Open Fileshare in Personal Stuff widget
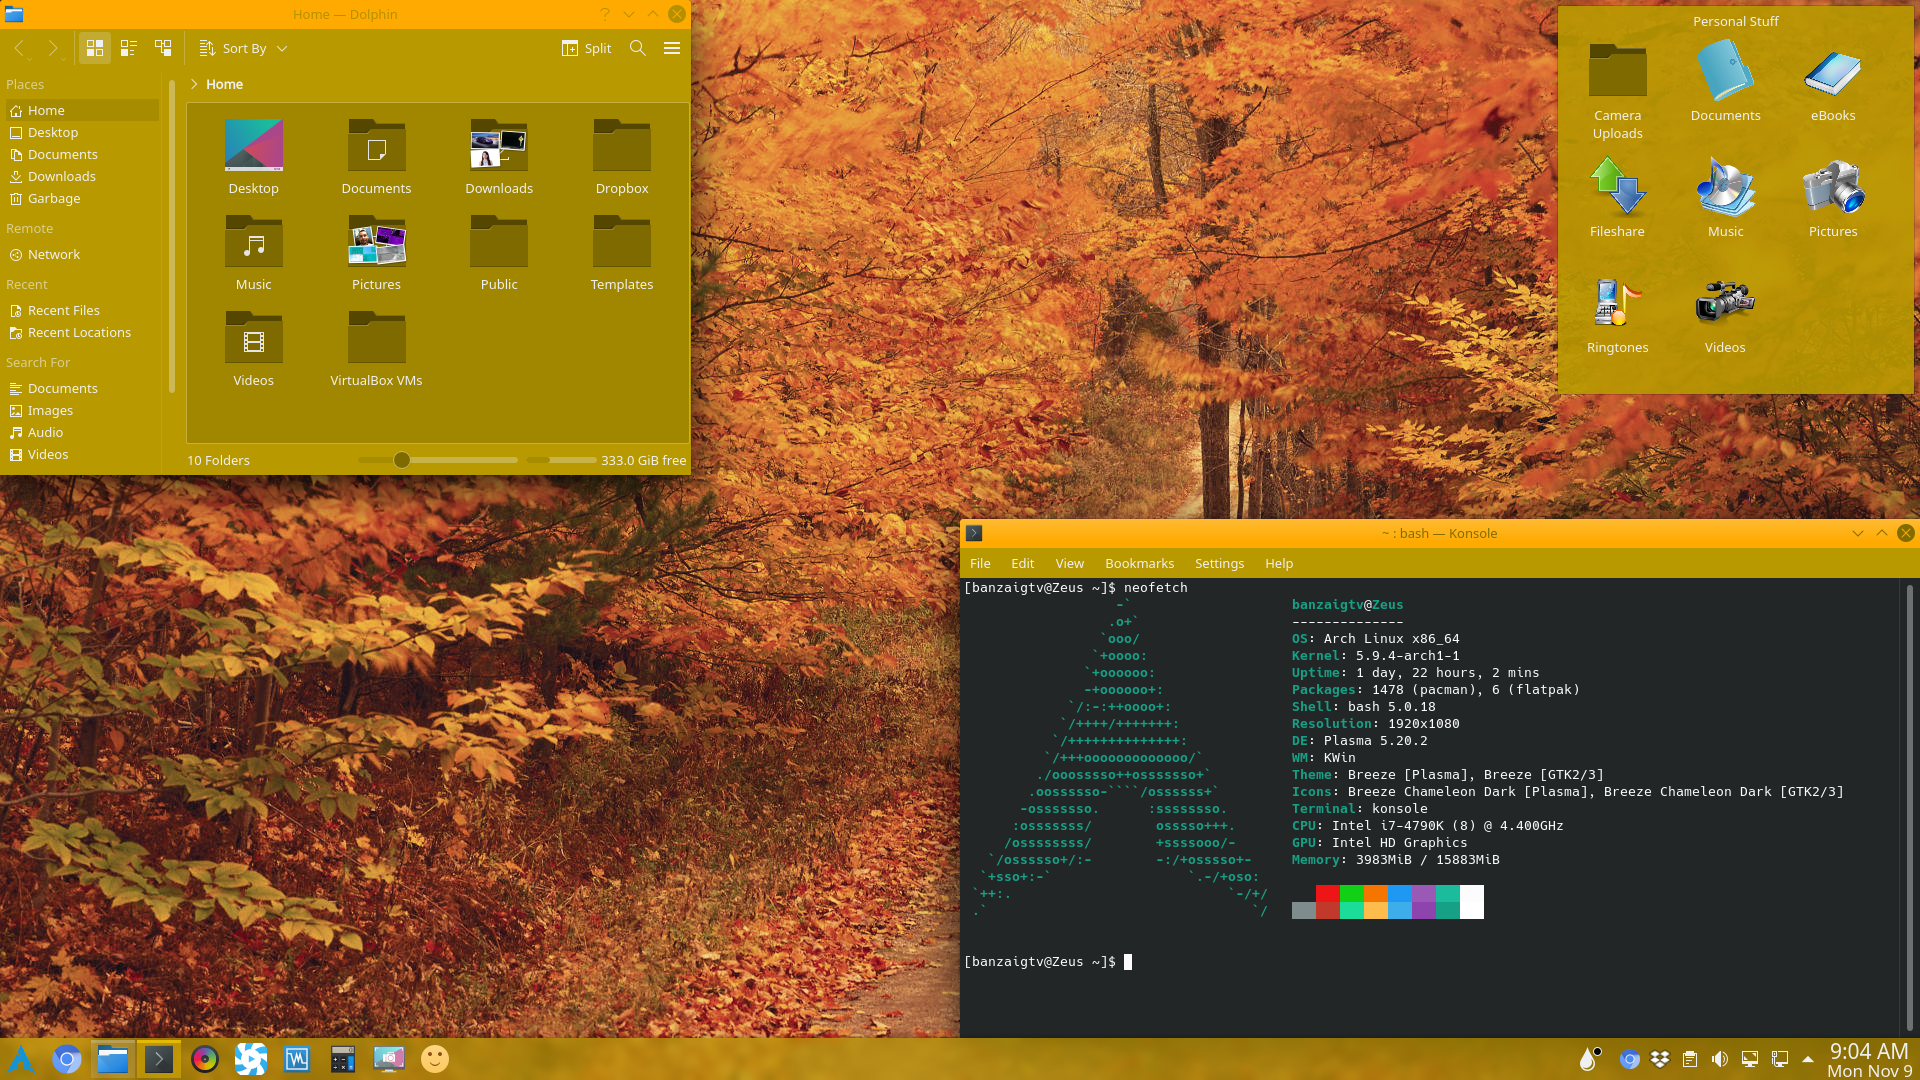The image size is (1920, 1080). click(1617, 198)
